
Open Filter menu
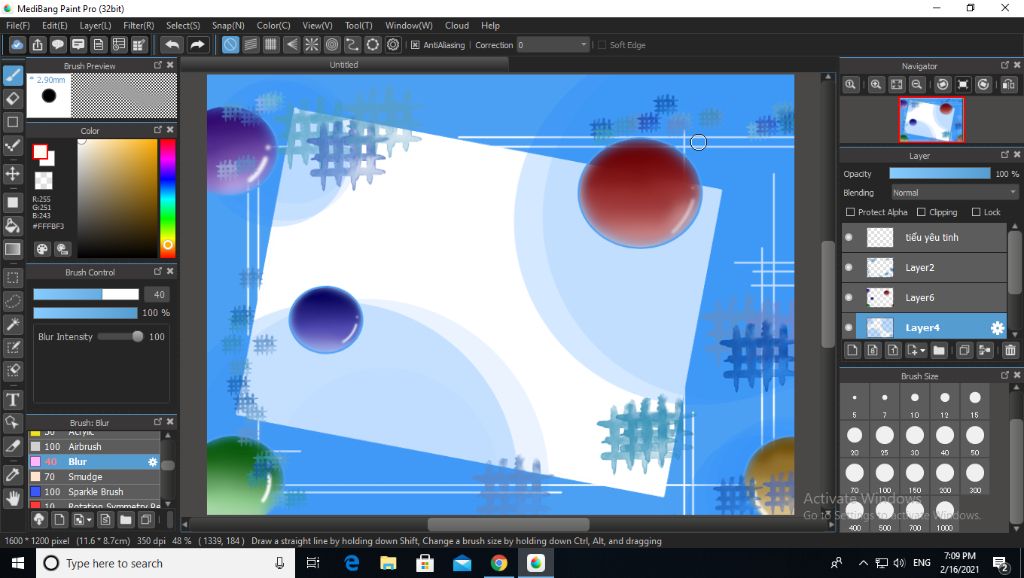tap(138, 25)
